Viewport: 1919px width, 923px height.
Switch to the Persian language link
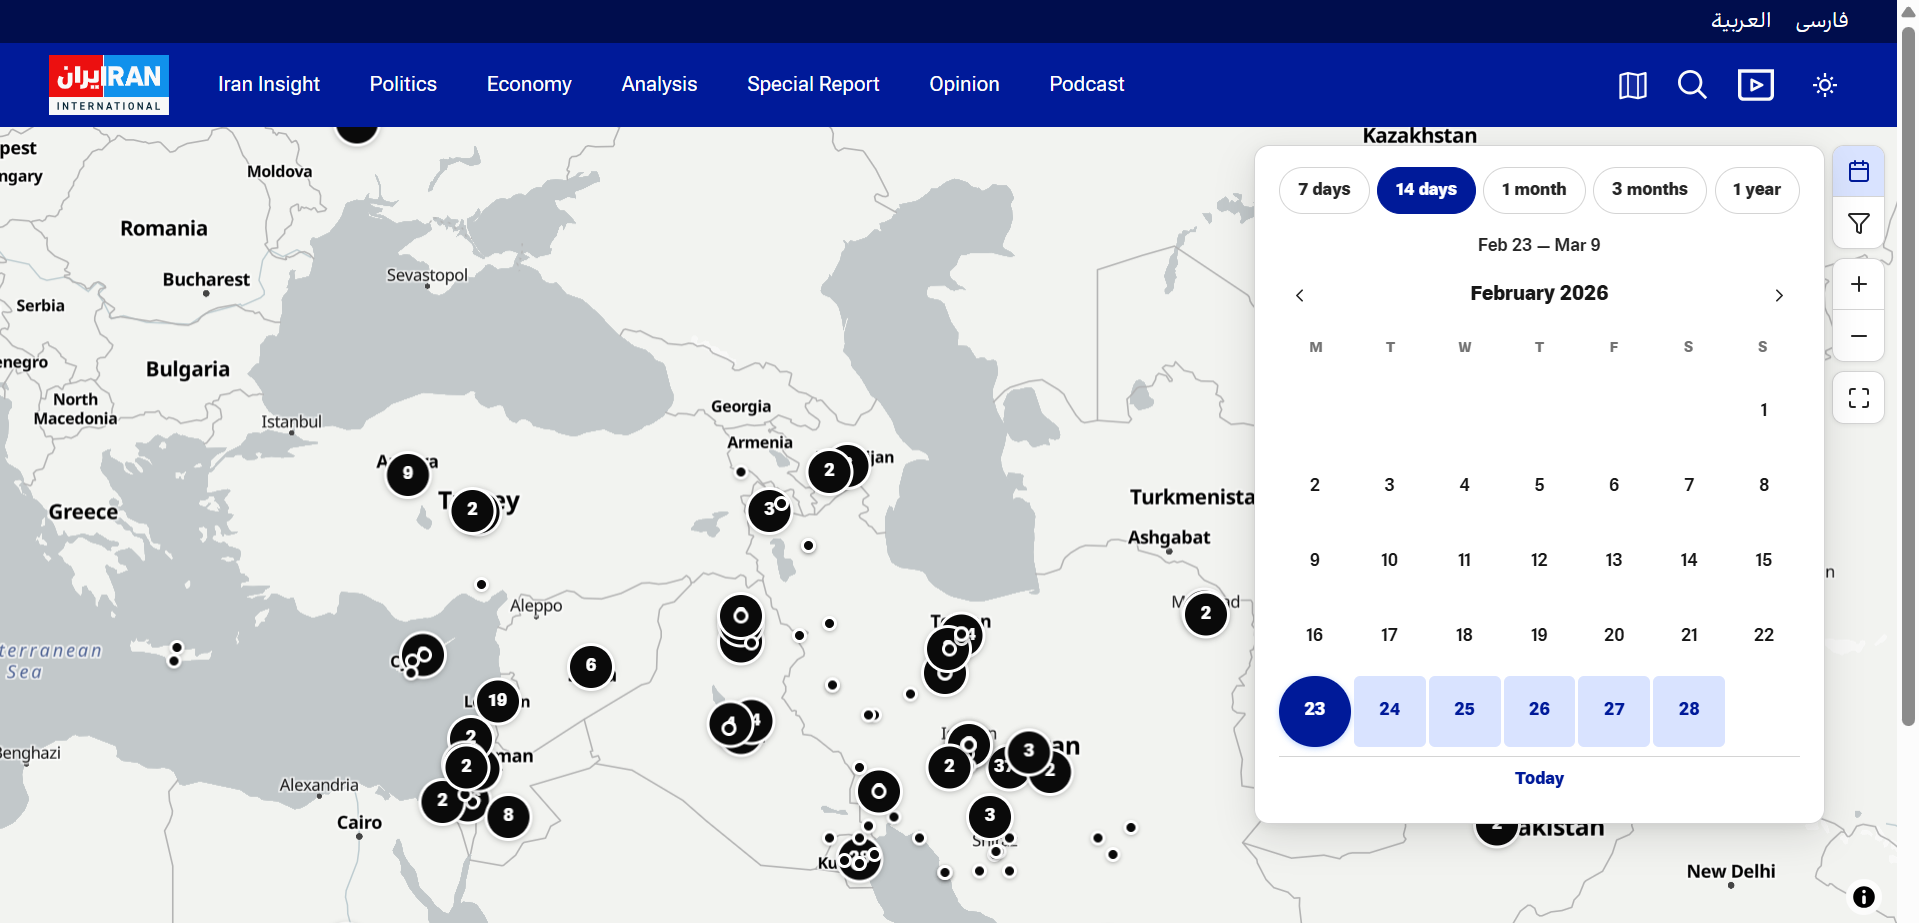[x=1821, y=21]
